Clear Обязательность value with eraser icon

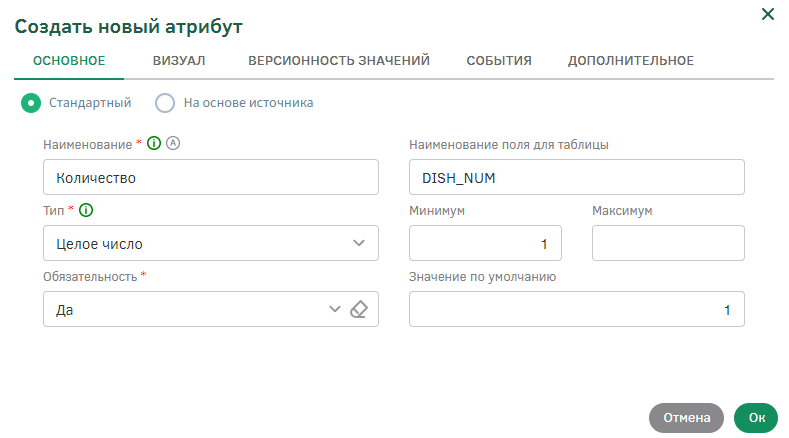(x=360, y=310)
